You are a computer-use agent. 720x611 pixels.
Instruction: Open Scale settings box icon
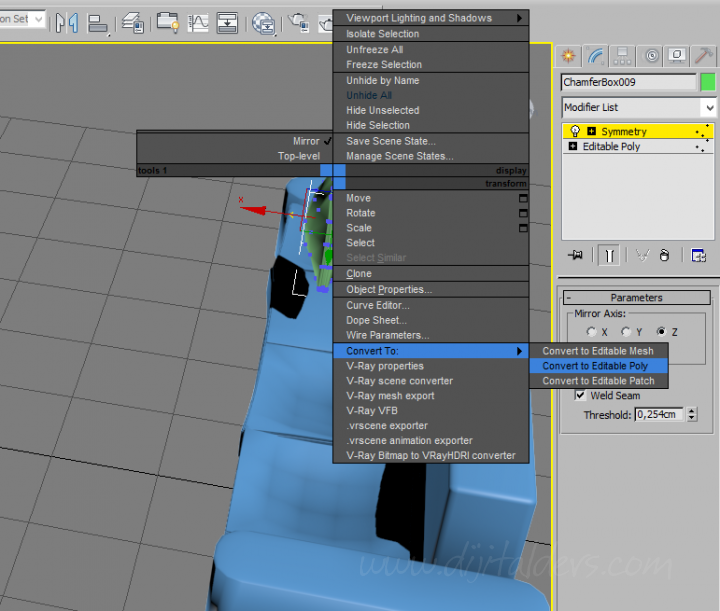(523, 228)
